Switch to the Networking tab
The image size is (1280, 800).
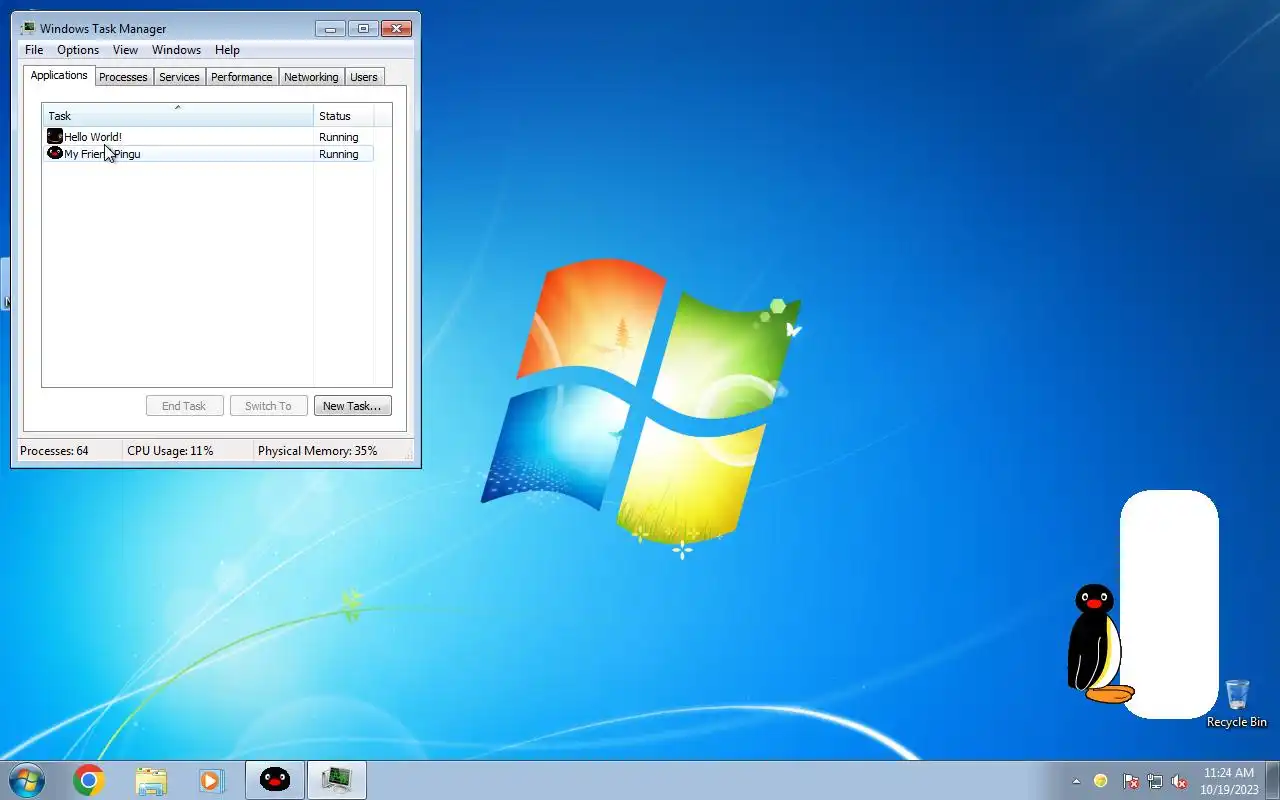[x=311, y=77]
